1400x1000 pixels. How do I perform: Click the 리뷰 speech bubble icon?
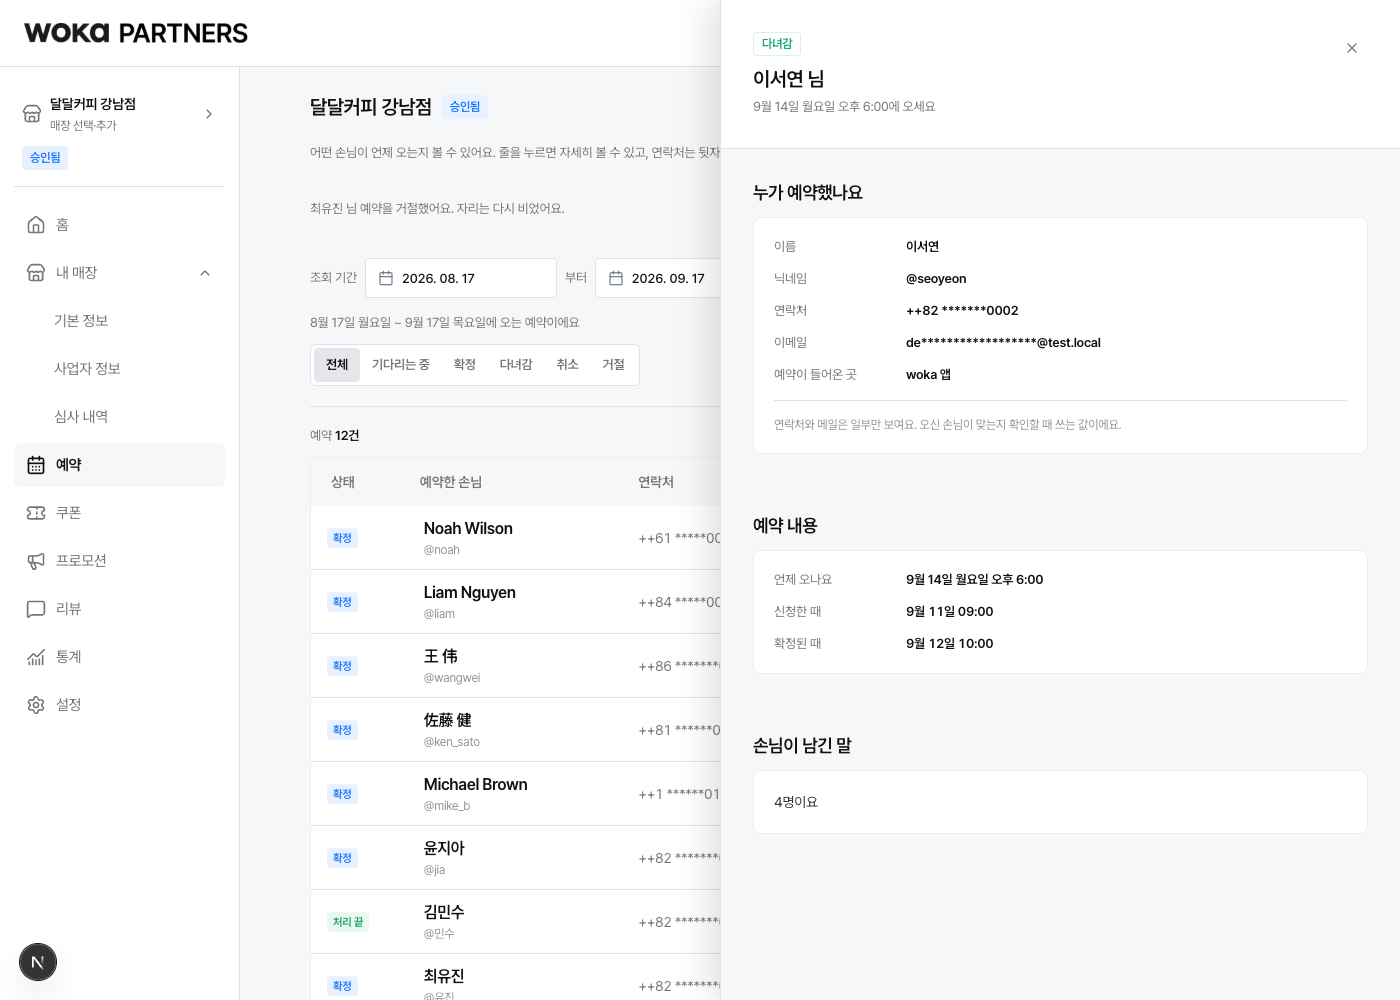click(x=36, y=609)
